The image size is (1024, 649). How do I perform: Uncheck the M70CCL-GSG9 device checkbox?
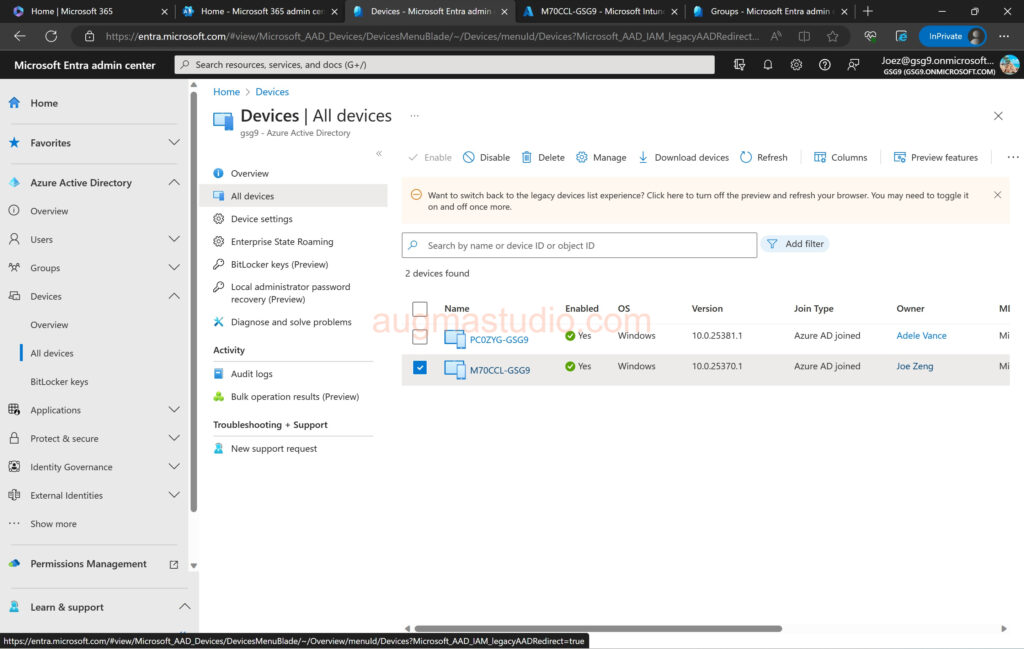click(420, 367)
